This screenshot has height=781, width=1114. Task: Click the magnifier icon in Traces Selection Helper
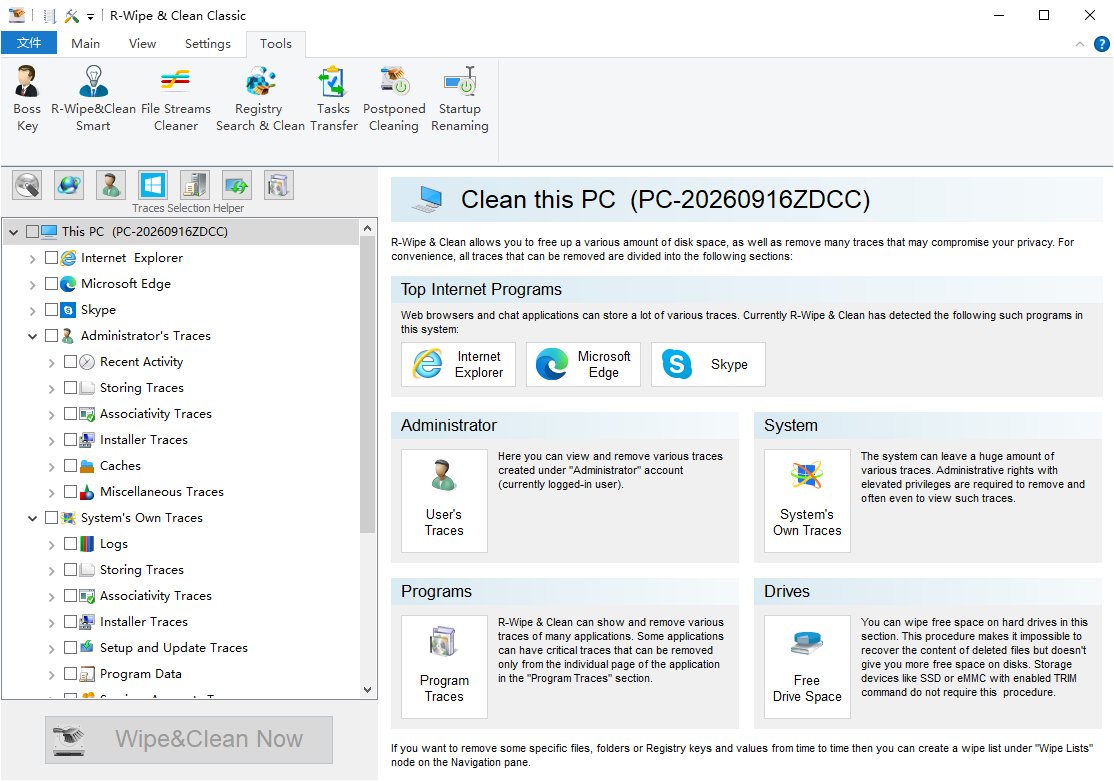[x=27, y=185]
